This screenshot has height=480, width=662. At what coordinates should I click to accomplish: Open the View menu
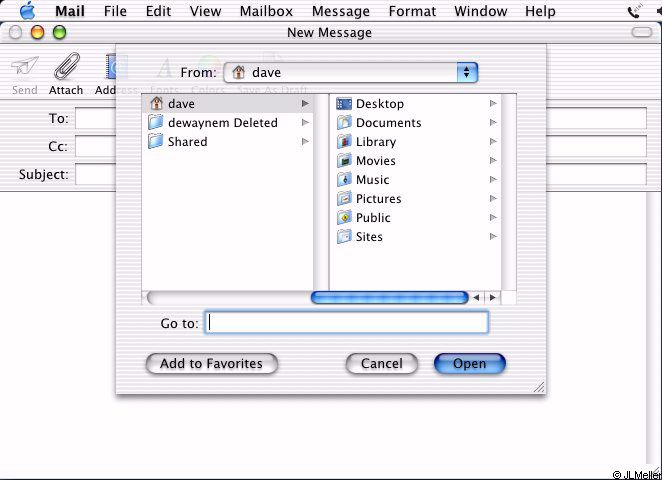[x=205, y=11]
